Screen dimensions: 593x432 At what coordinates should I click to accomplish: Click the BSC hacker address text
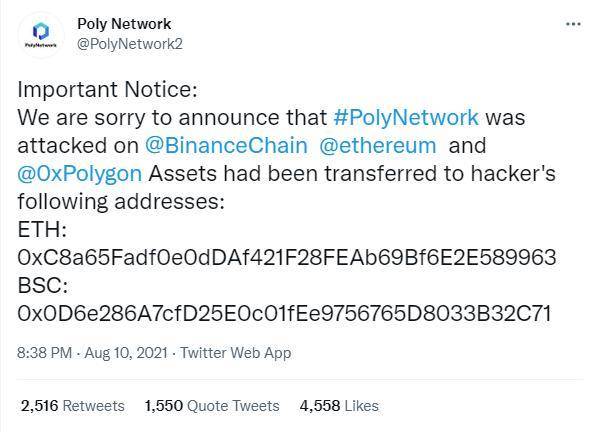[284, 314]
